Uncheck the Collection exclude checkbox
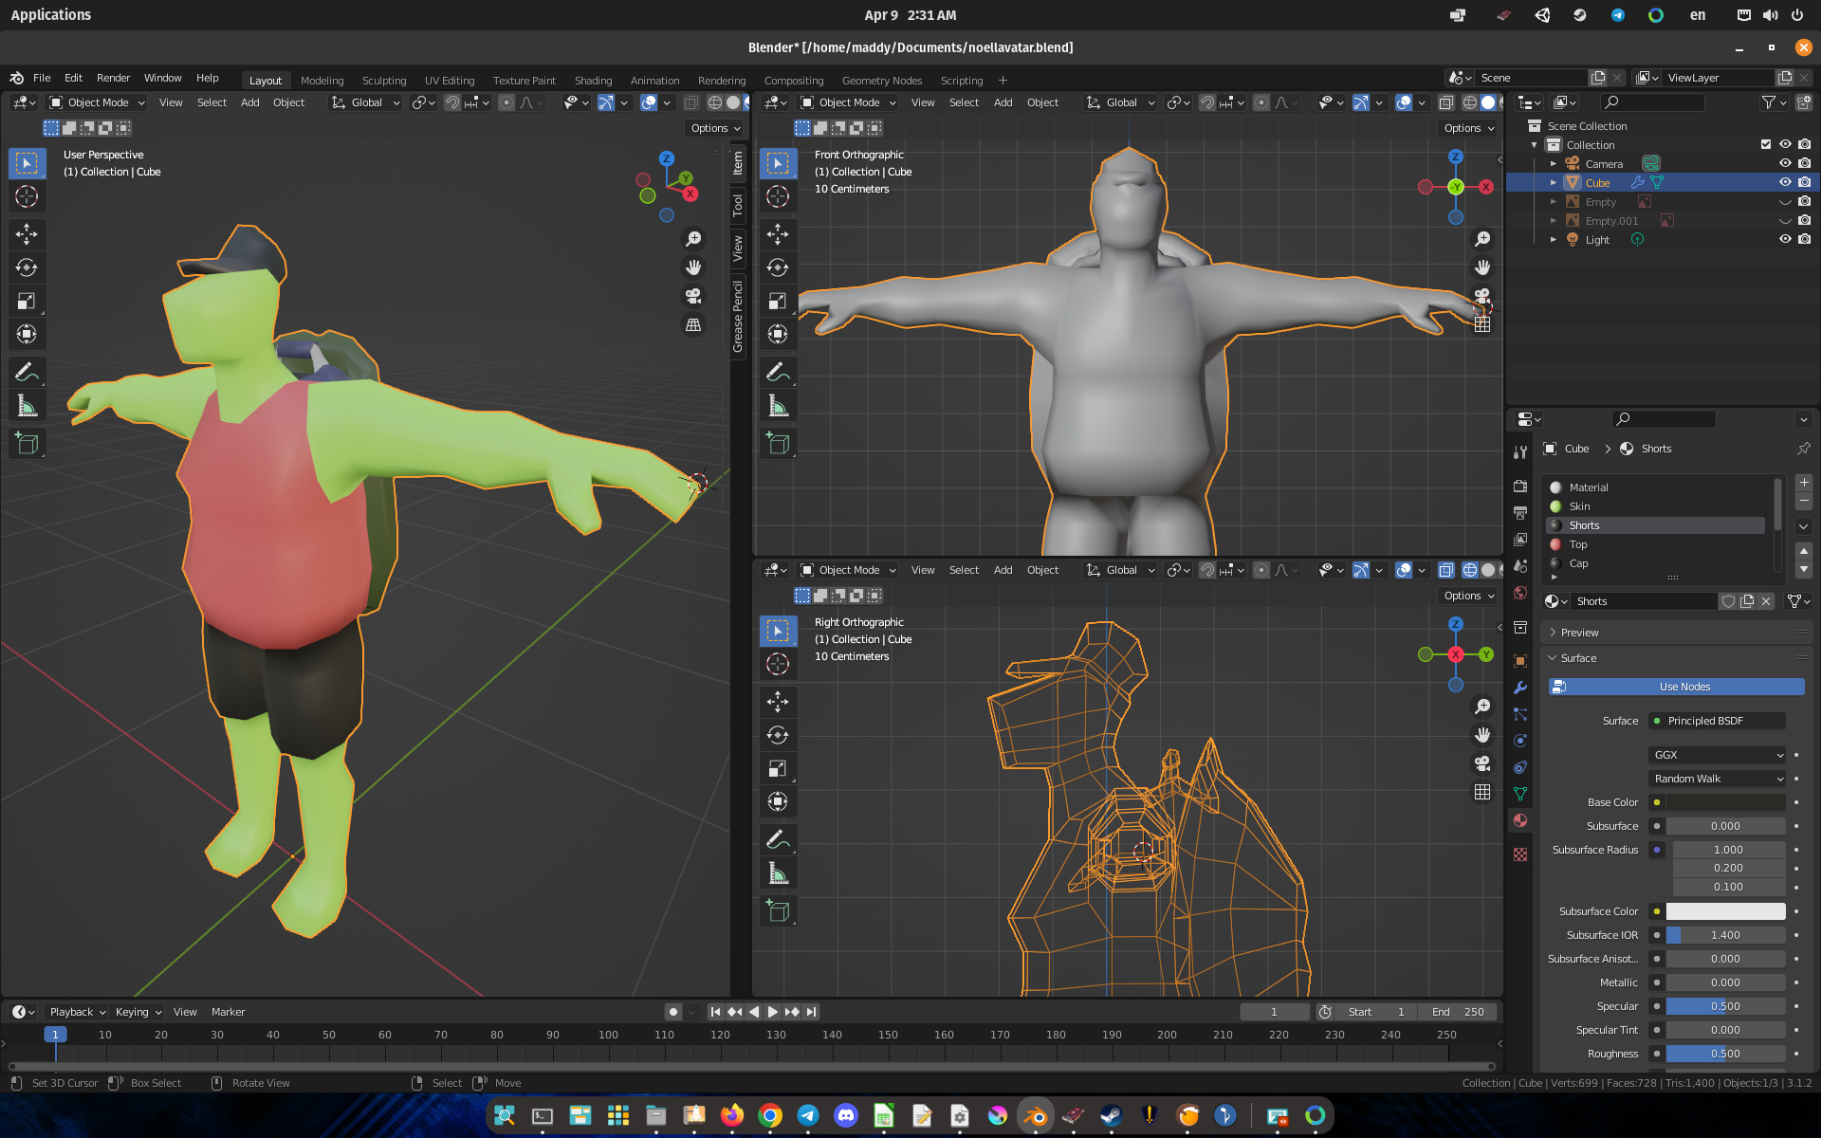 click(1766, 144)
